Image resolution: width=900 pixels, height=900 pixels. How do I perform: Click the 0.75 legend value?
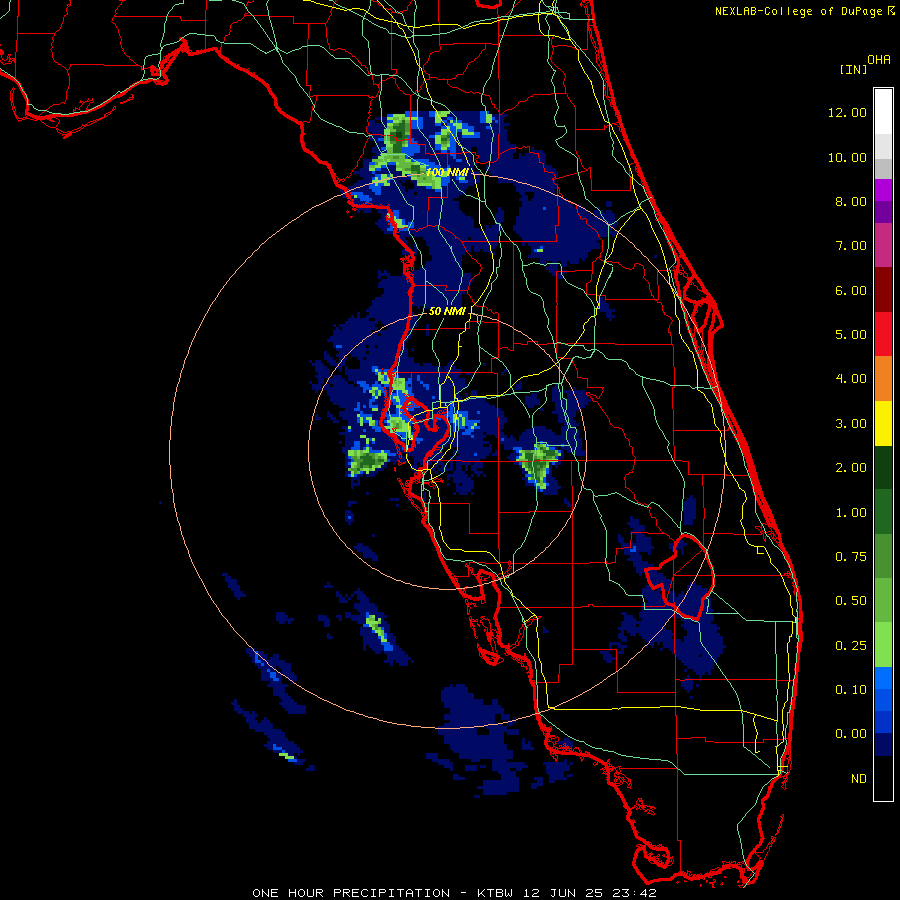tap(851, 557)
